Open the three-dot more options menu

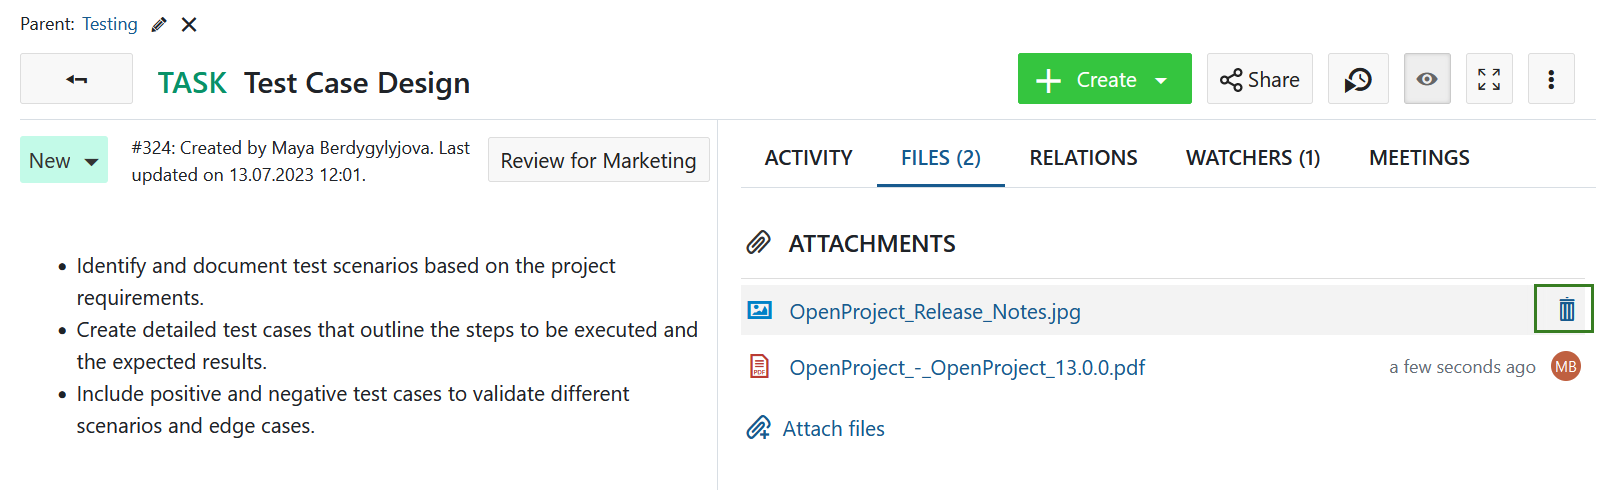coord(1551,79)
